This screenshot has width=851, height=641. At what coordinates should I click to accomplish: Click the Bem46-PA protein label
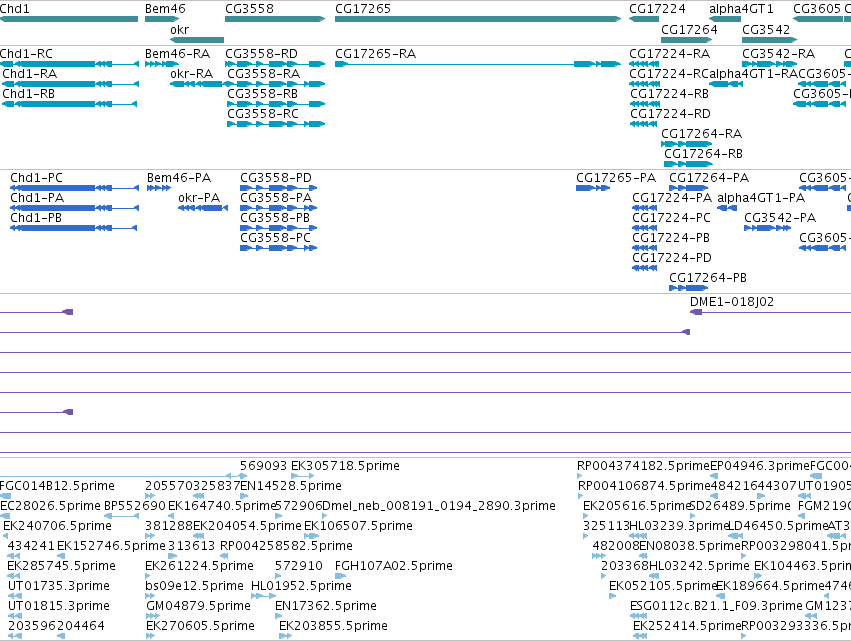click(179, 178)
